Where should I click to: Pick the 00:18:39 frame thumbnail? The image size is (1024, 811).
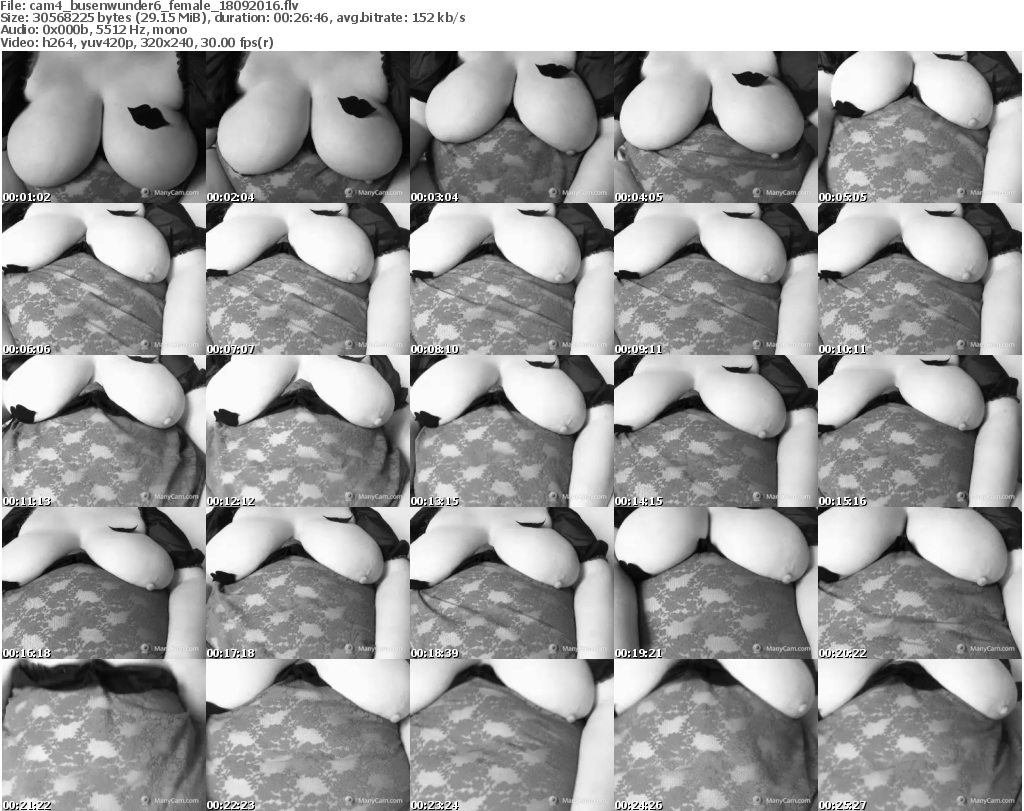point(511,583)
